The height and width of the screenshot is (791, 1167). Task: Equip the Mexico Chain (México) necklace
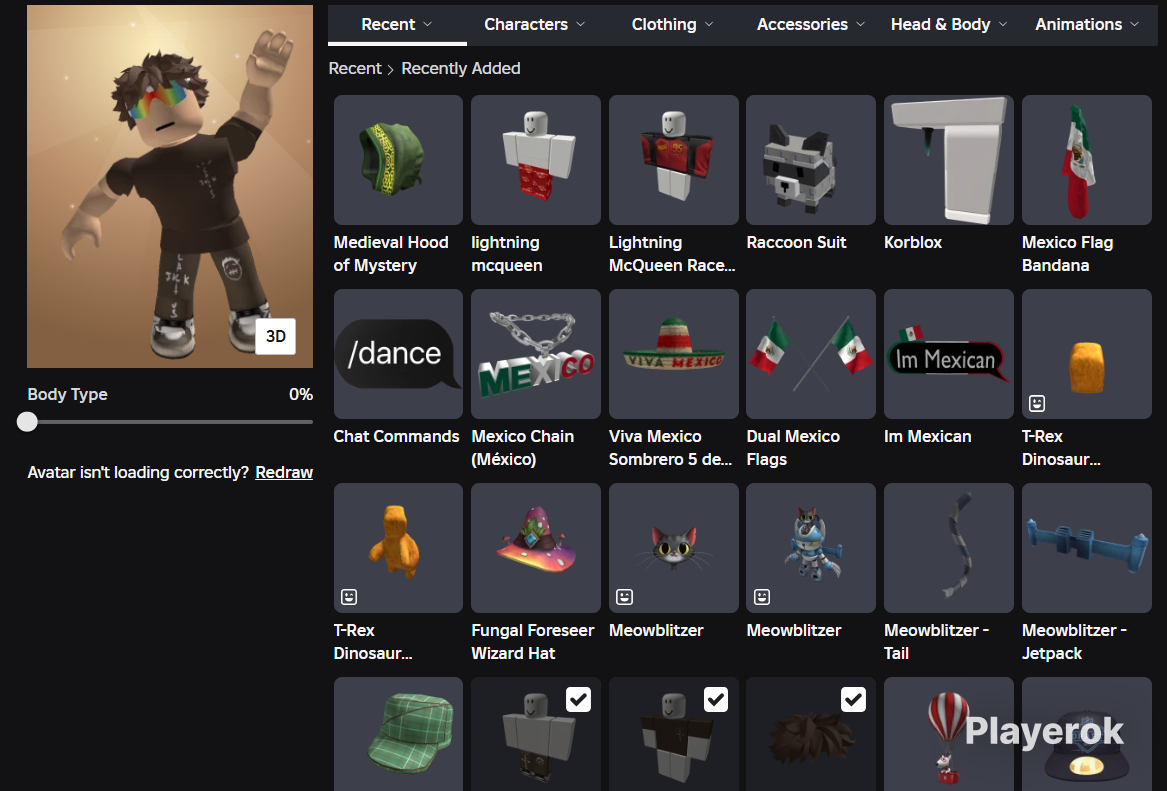pyautogui.click(x=536, y=354)
